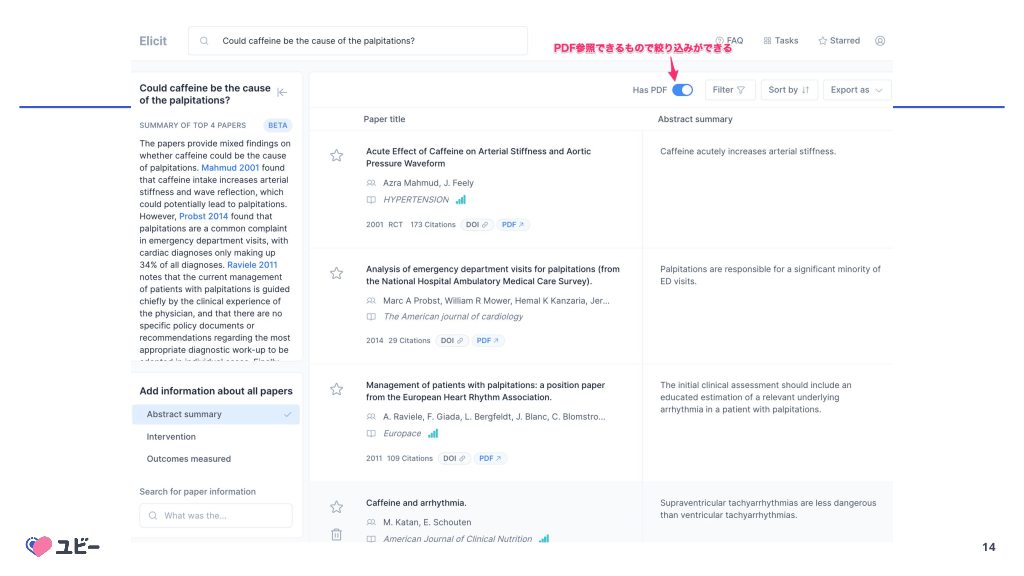Select Abstract summary column option
This screenshot has width=1024, height=576.
coord(216,414)
